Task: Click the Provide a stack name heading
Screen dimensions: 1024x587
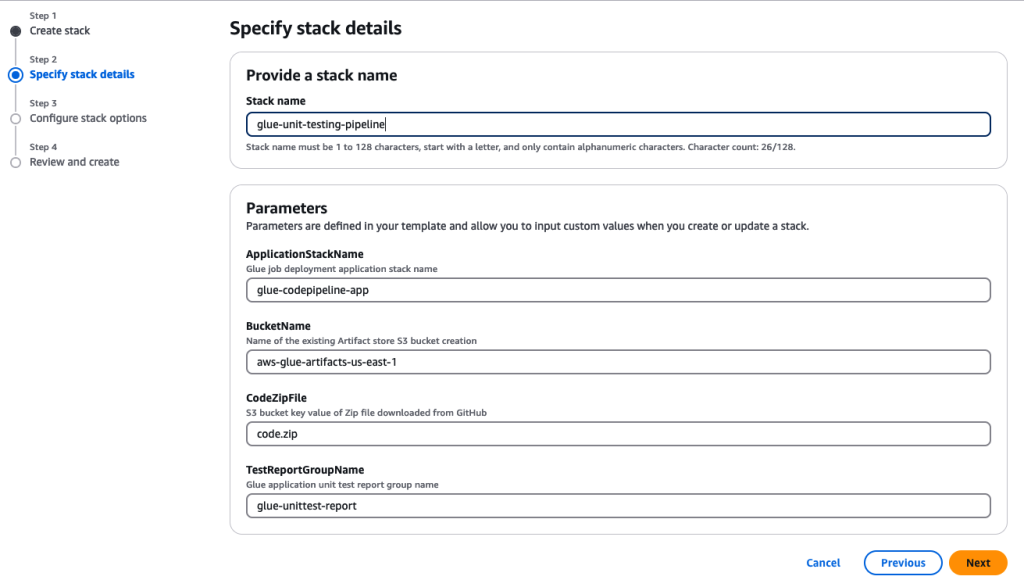Action: pyautogui.click(x=321, y=76)
